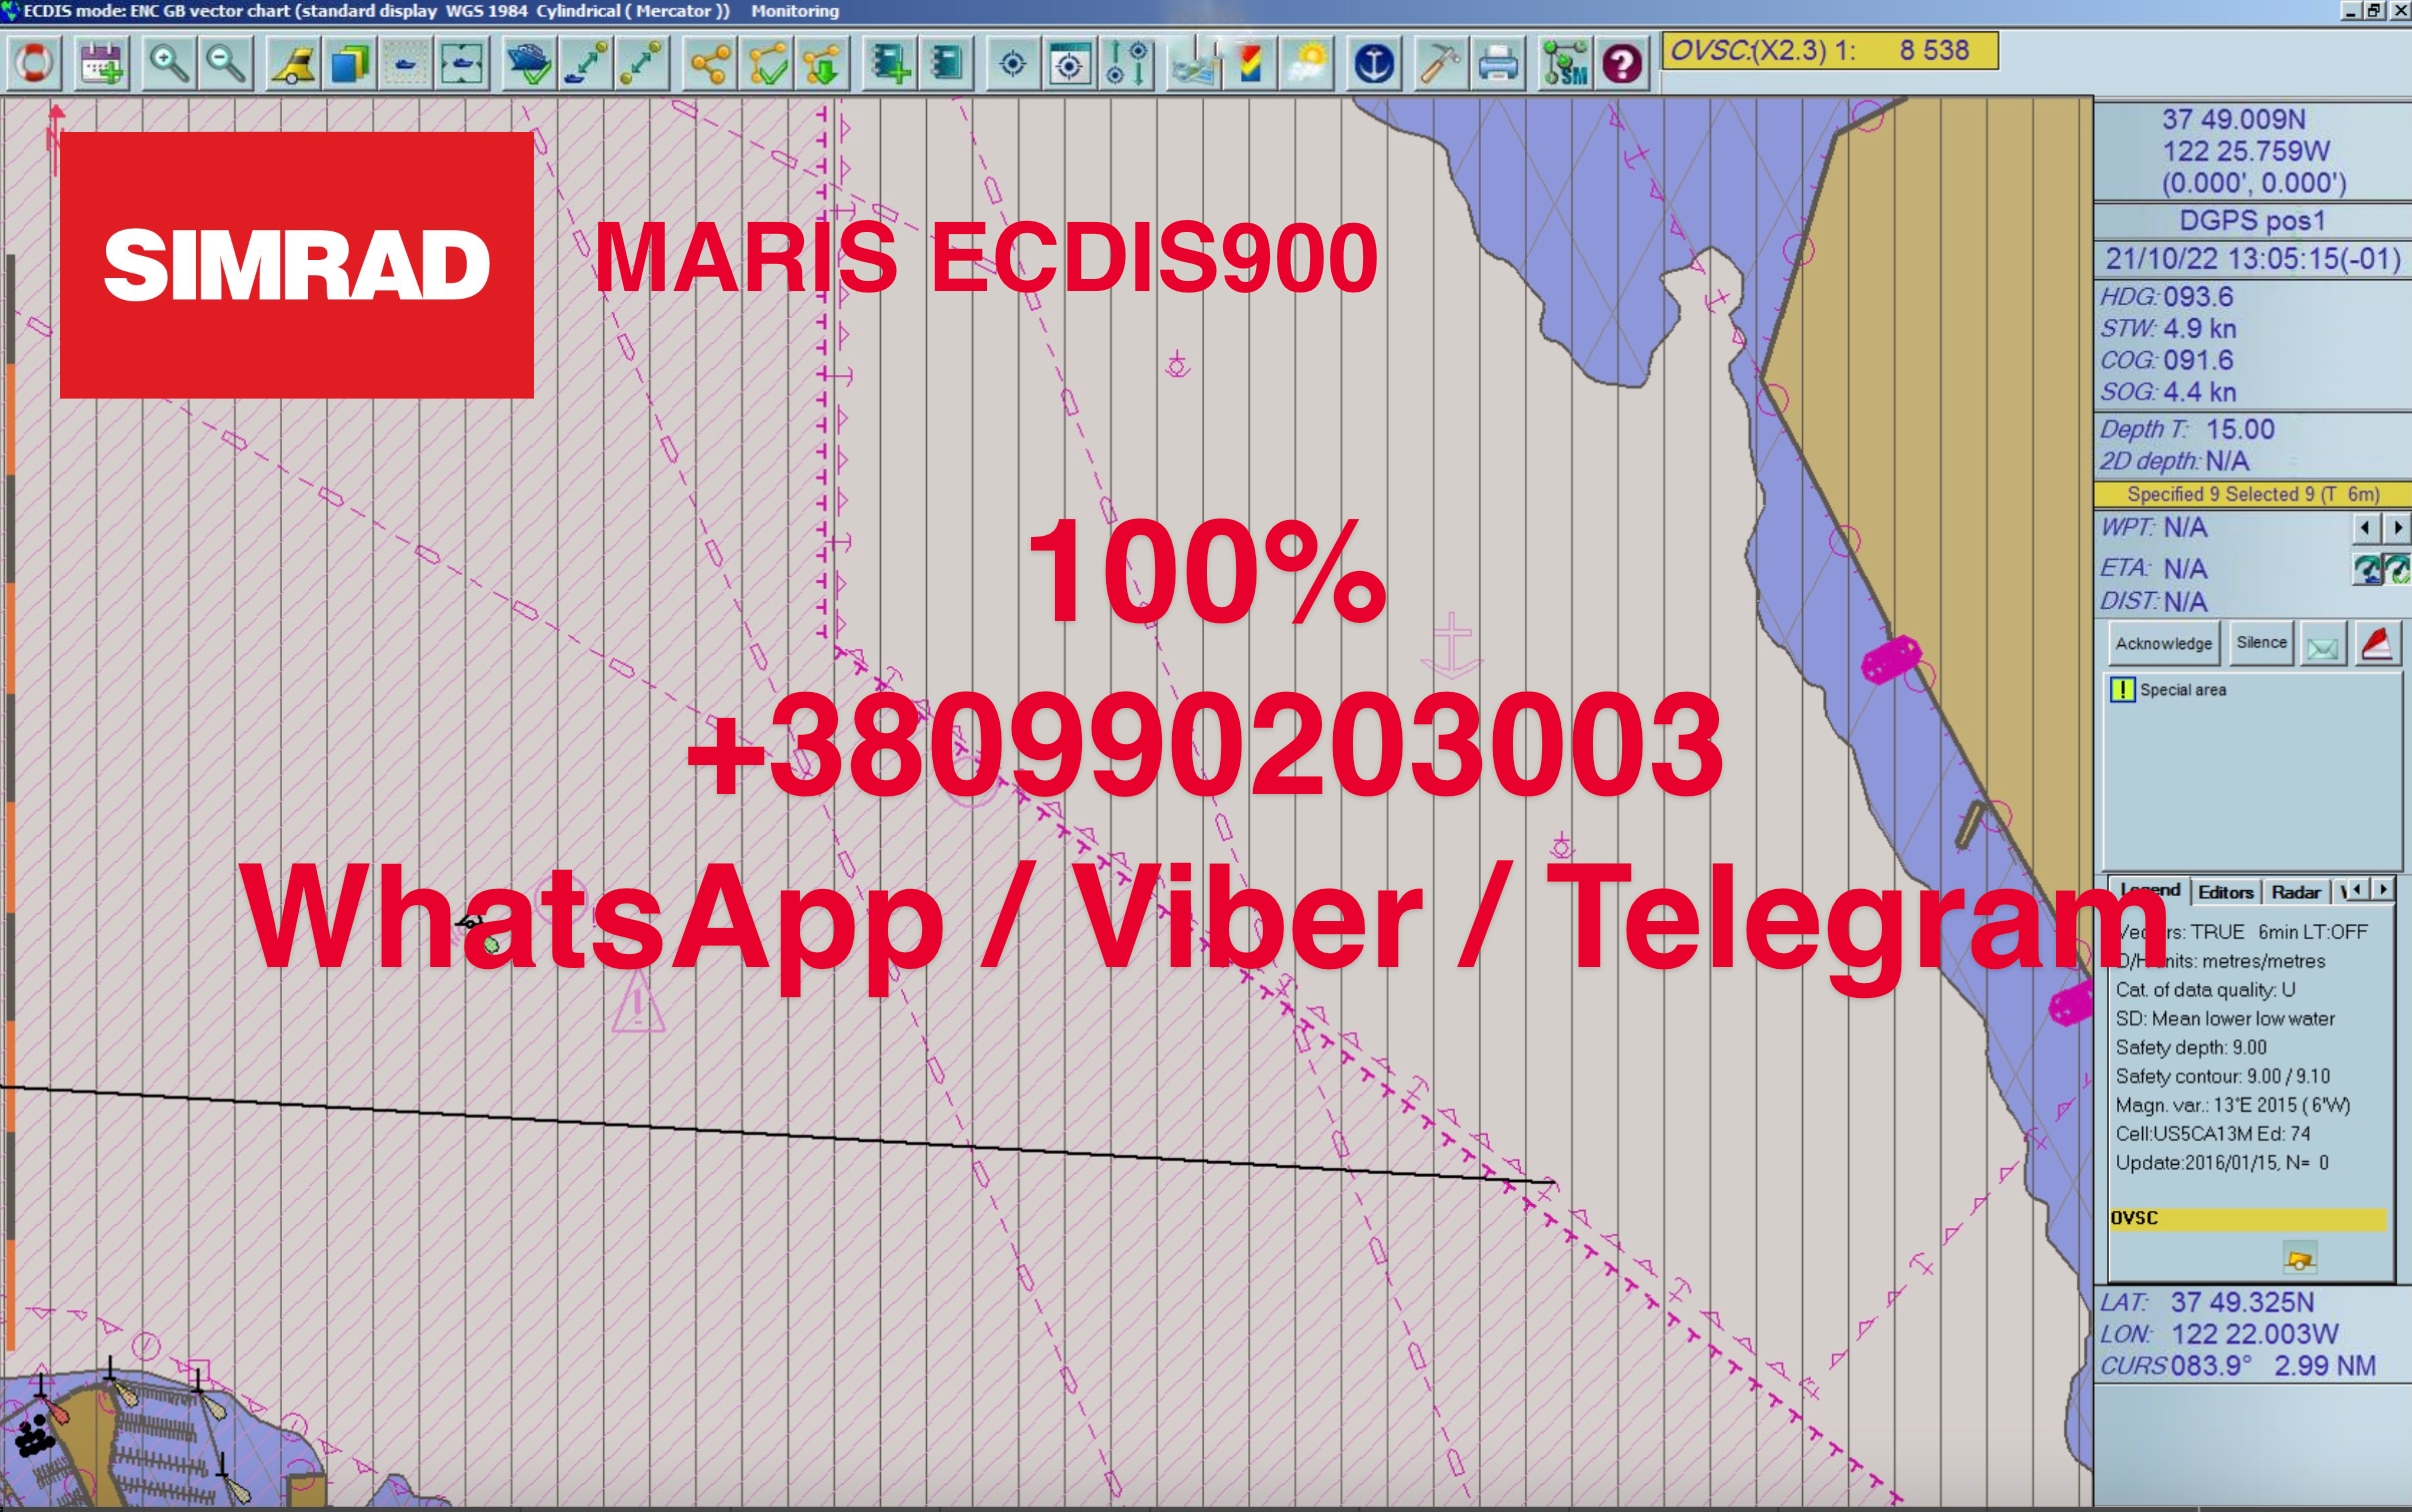
Task: Click the red book icon beside Silence
Action: [2377, 644]
